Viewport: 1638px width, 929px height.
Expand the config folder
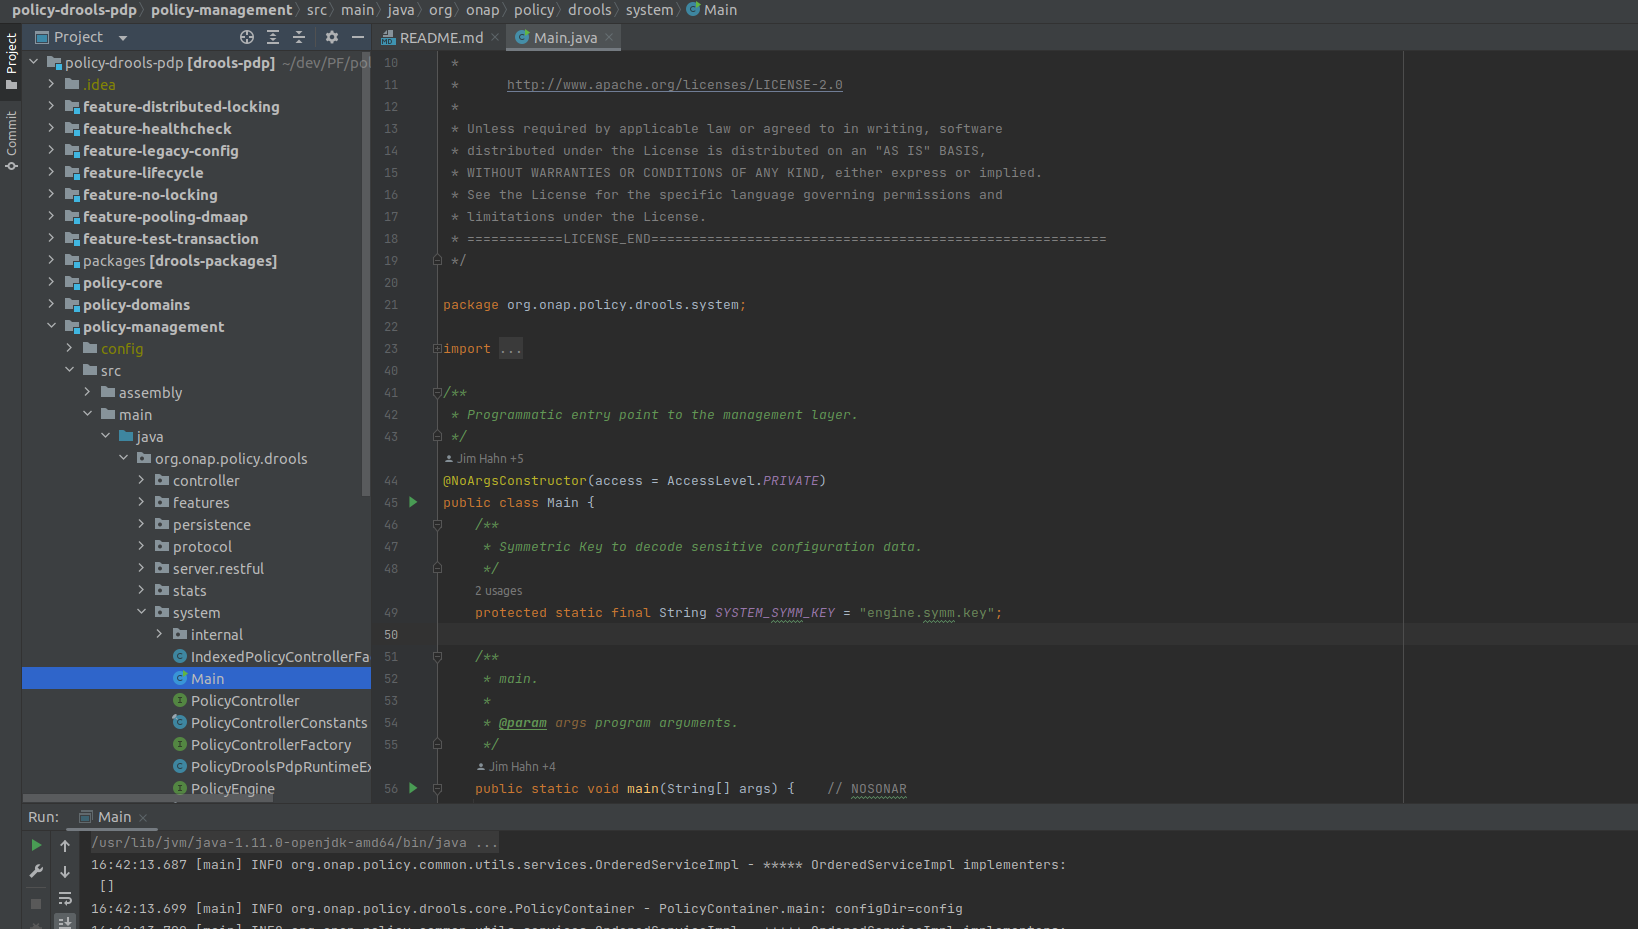coord(69,348)
